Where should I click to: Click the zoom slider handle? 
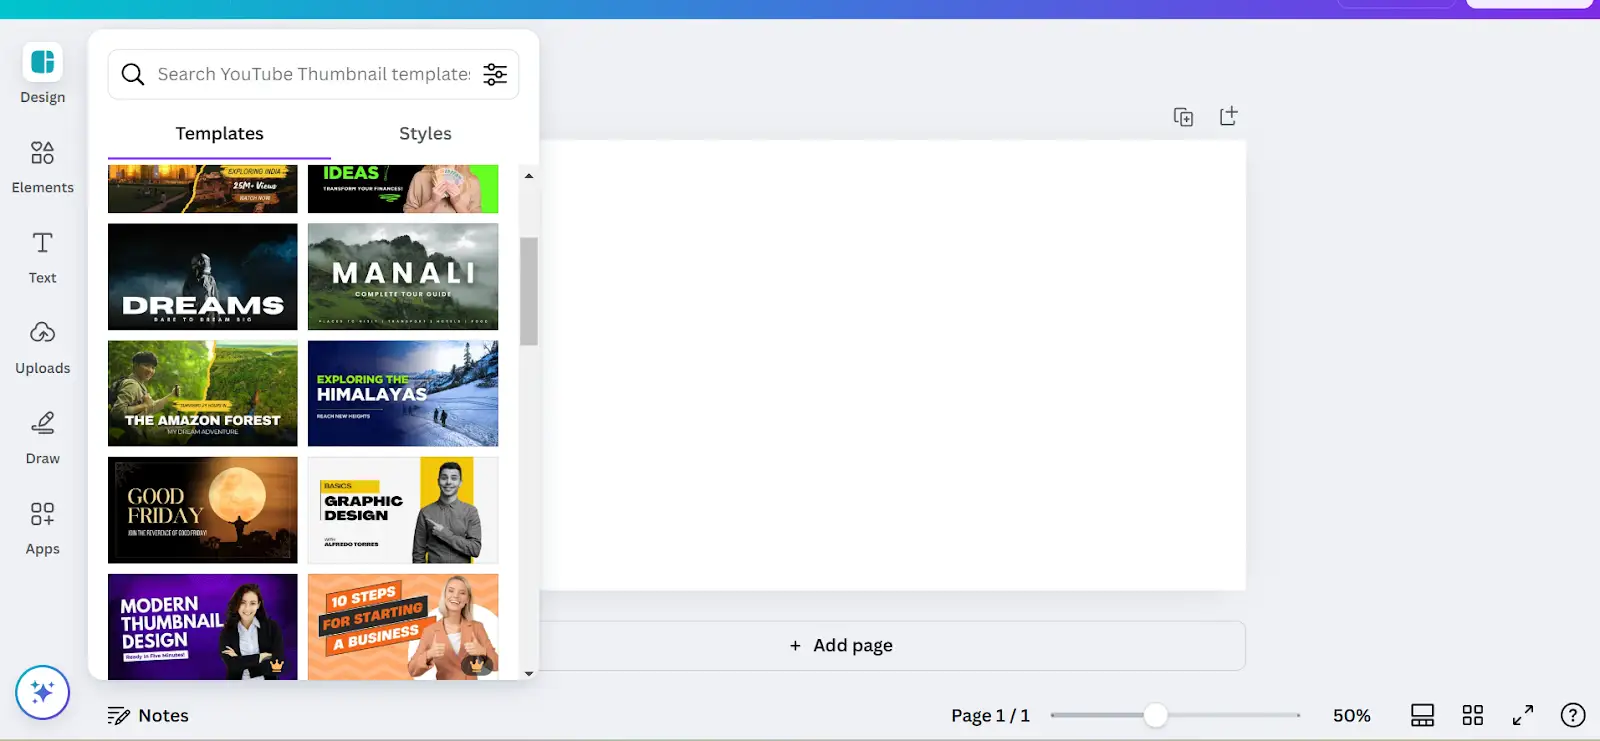click(1155, 715)
